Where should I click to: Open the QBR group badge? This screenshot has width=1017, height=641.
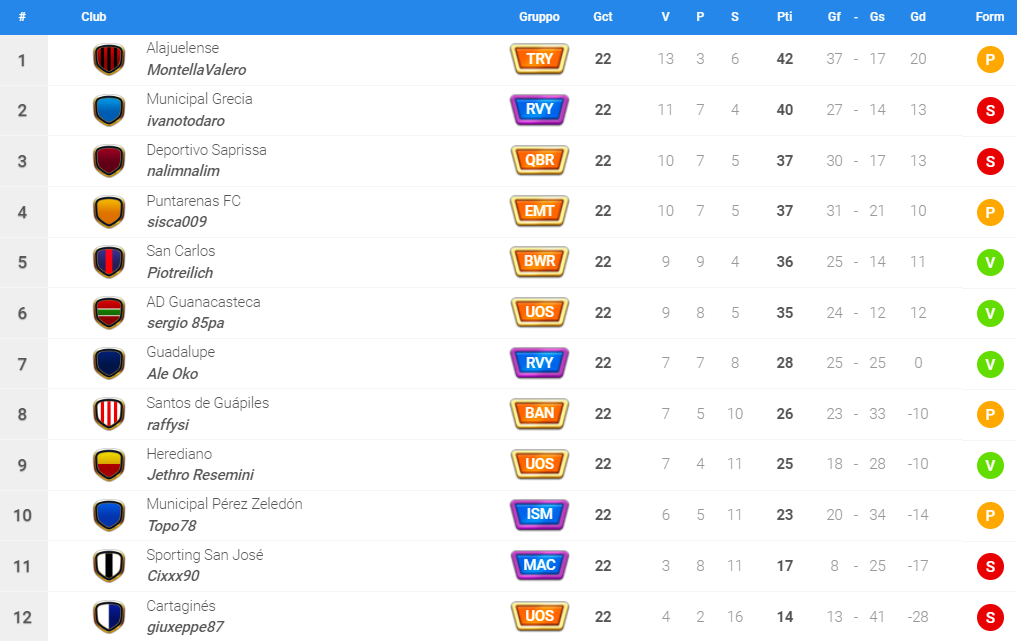(x=540, y=160)
